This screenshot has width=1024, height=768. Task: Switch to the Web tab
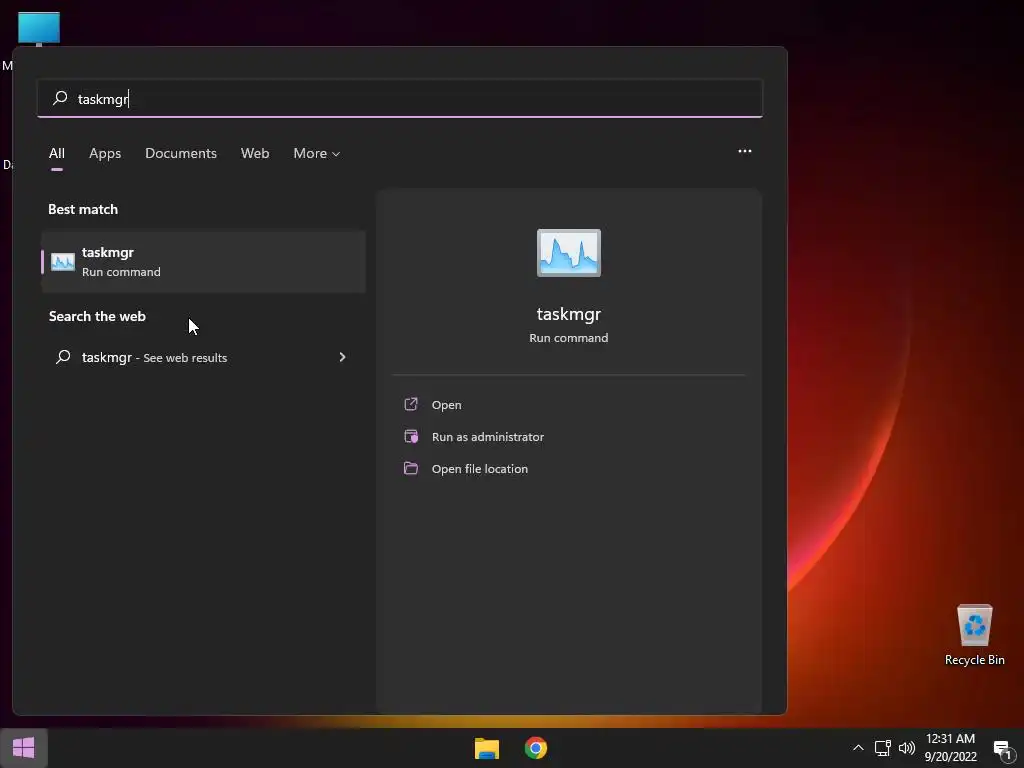(x=255, y=153)
